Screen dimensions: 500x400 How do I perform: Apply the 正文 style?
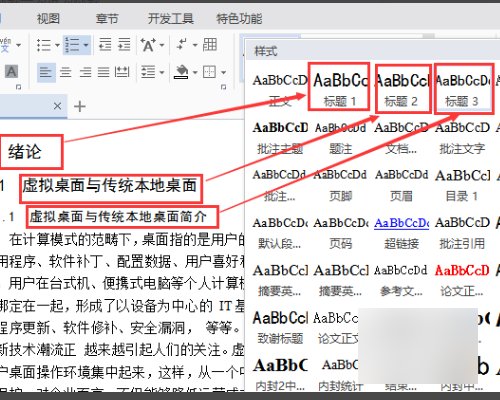[x=280, y=90]
